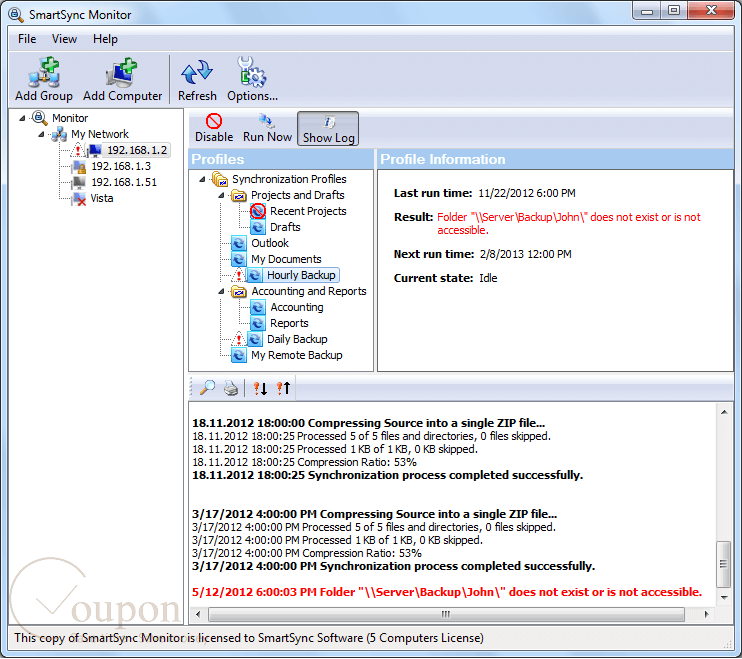Select the Outlook profile
742x659 pixels.
[270, 243]
